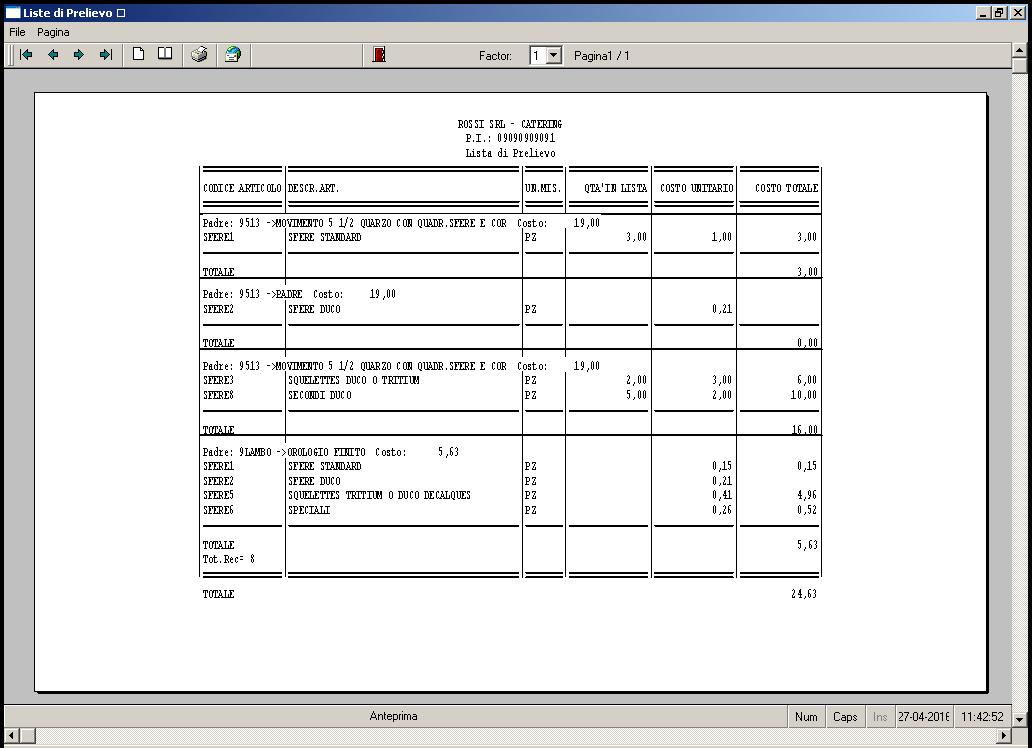Click the quantity '5,00' for SFERE8
The width and height of the screenshot is (1032, 748).
click(x=636, y=395)
